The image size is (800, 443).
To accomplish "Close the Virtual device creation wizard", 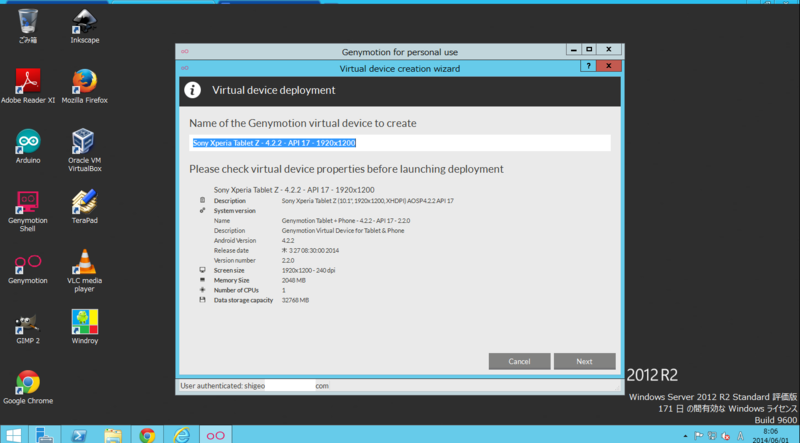I will (609, 66).
